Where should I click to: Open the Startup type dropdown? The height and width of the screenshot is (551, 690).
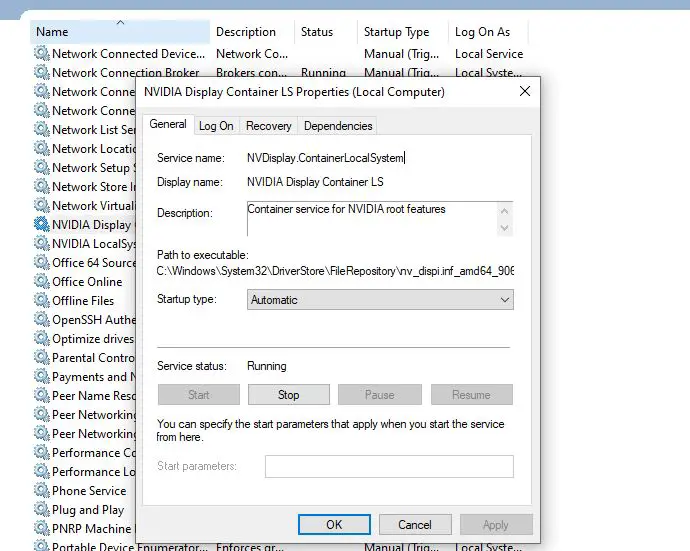click(x=380, y=300)
